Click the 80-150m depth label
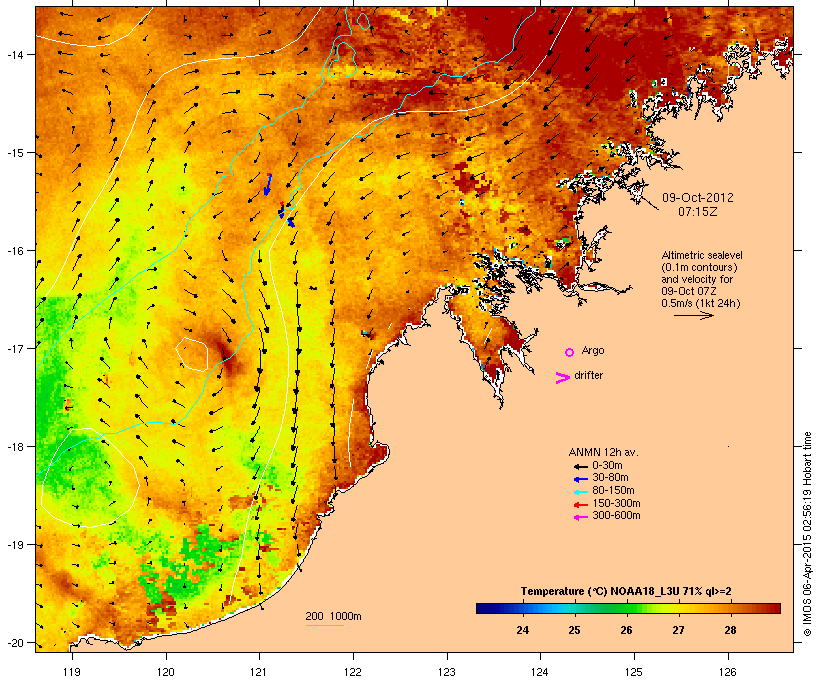The width and height of the screenshot is (820, 680). [x=613, y=490]
